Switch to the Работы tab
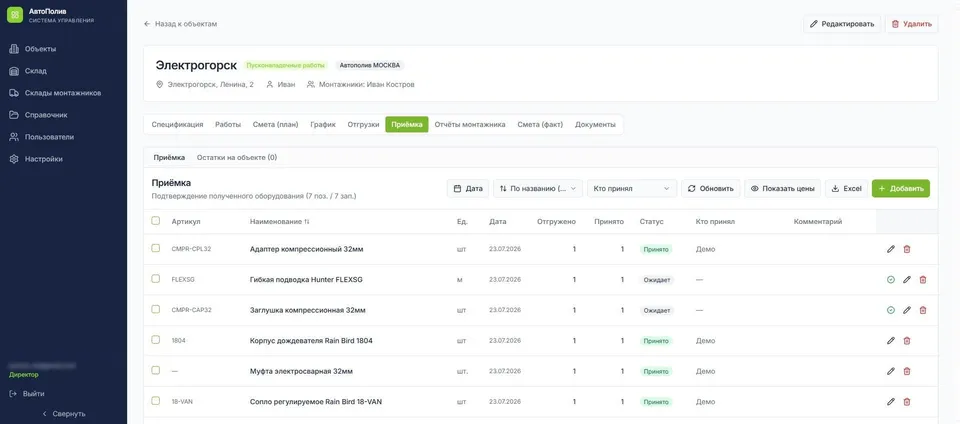 tap(228, 124)
